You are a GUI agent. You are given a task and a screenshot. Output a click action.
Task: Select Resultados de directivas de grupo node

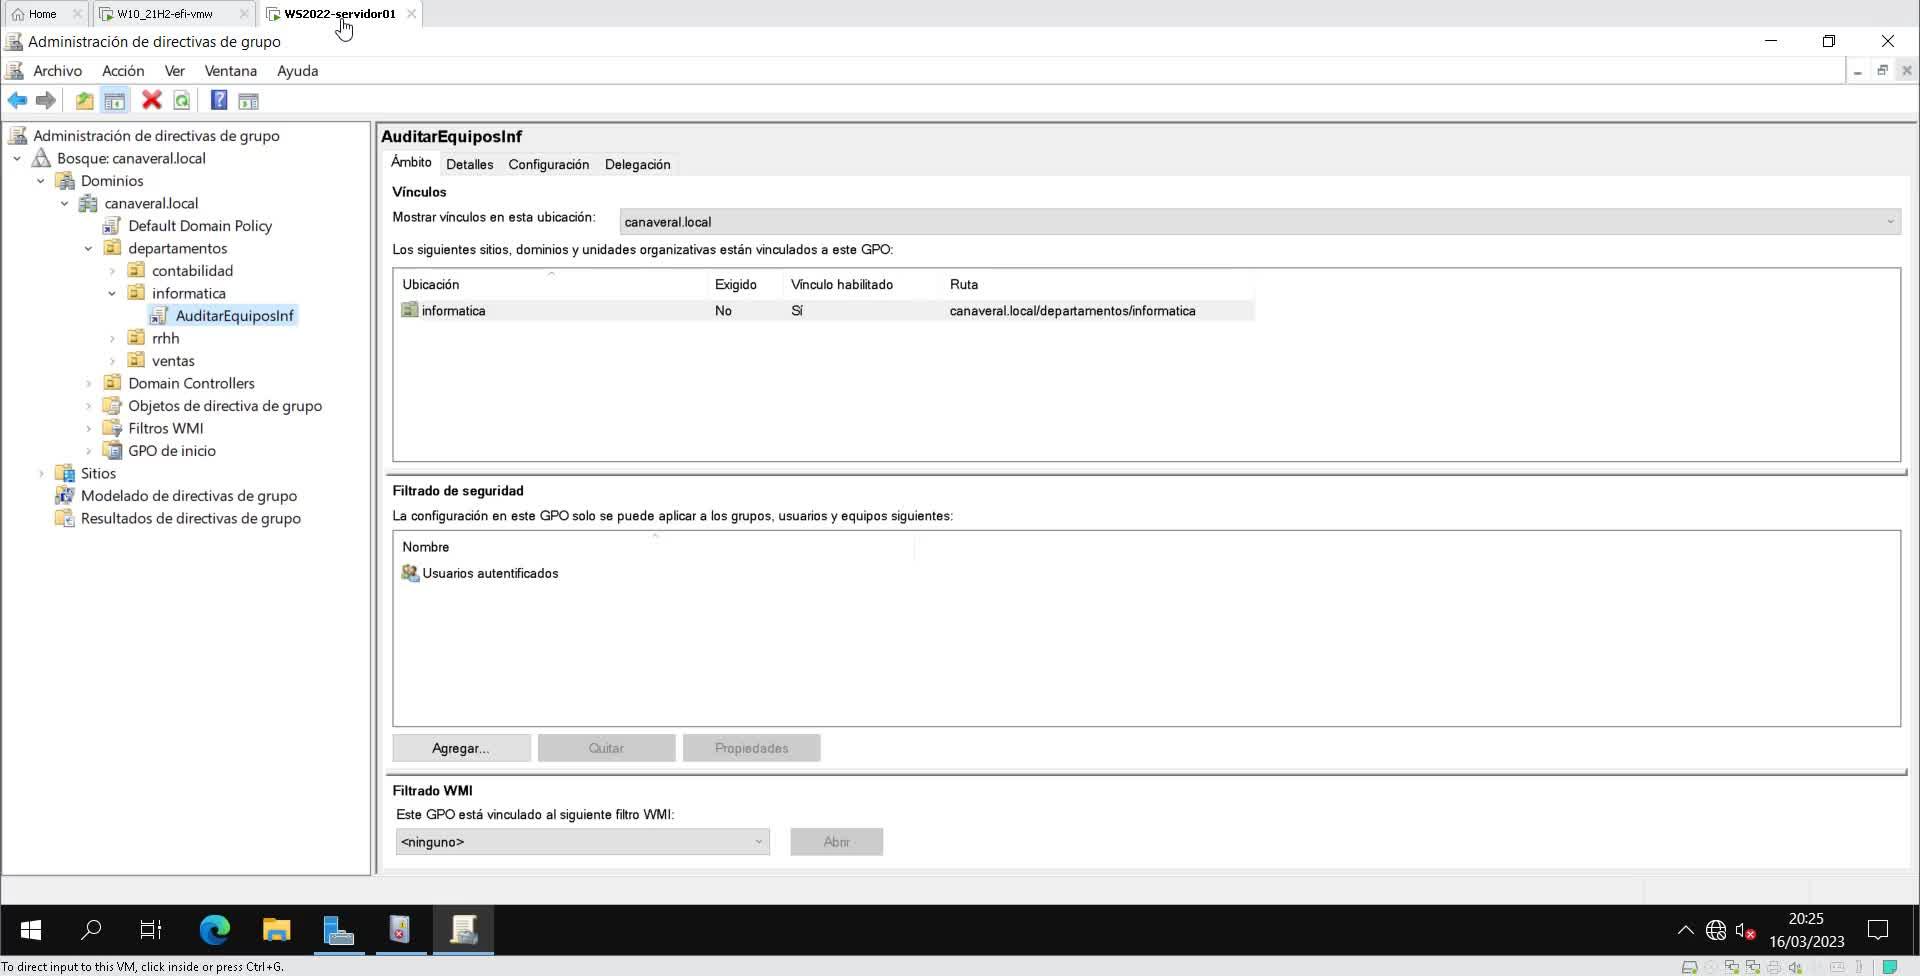point(190,518)
